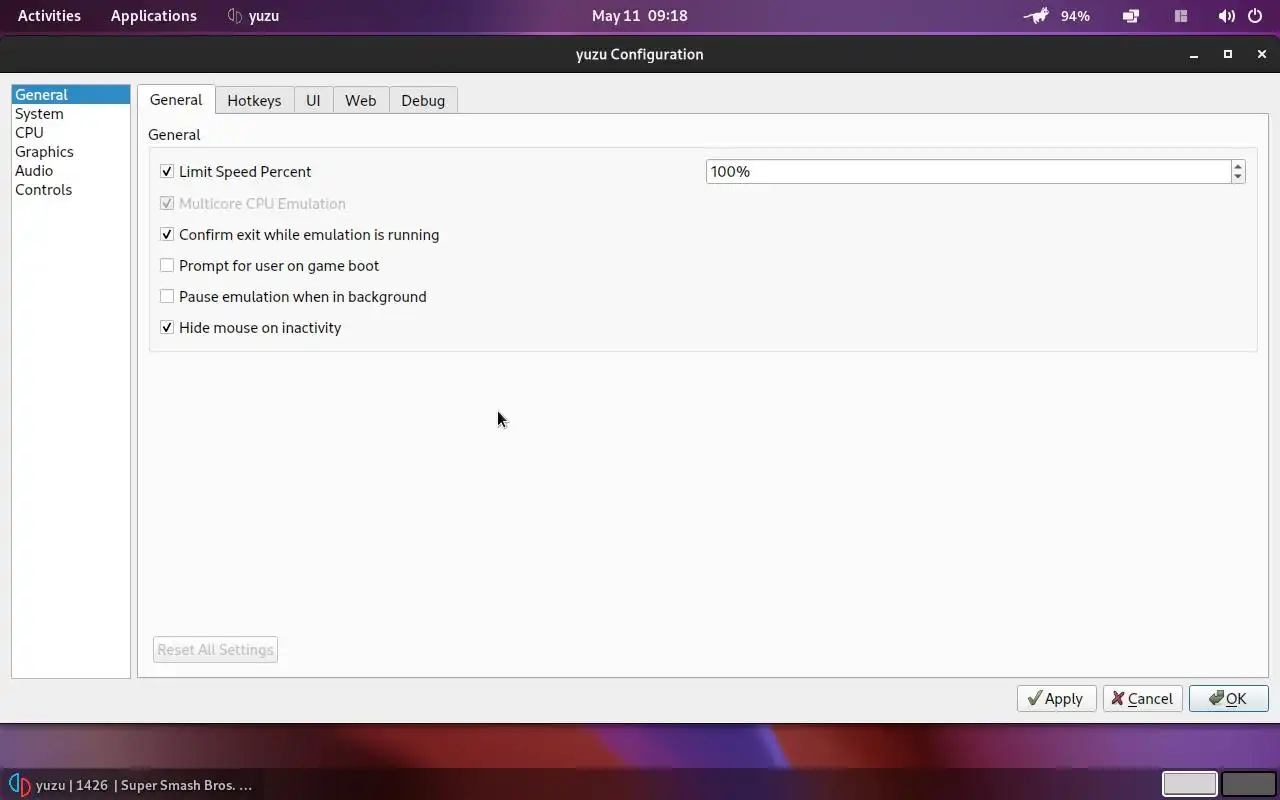Select CPU in the category list
This screenshot has height=800, width=1280.
[x=71, y=133]
